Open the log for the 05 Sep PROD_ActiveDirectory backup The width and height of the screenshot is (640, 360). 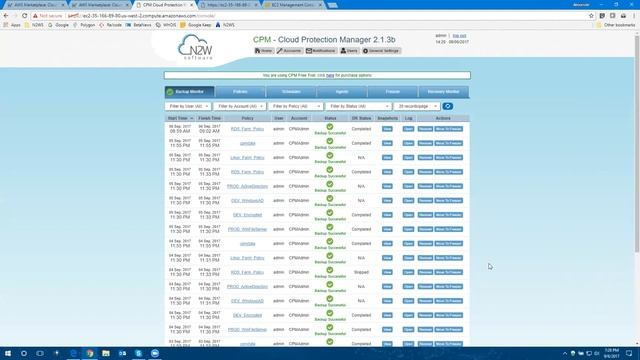coord(408,186)
